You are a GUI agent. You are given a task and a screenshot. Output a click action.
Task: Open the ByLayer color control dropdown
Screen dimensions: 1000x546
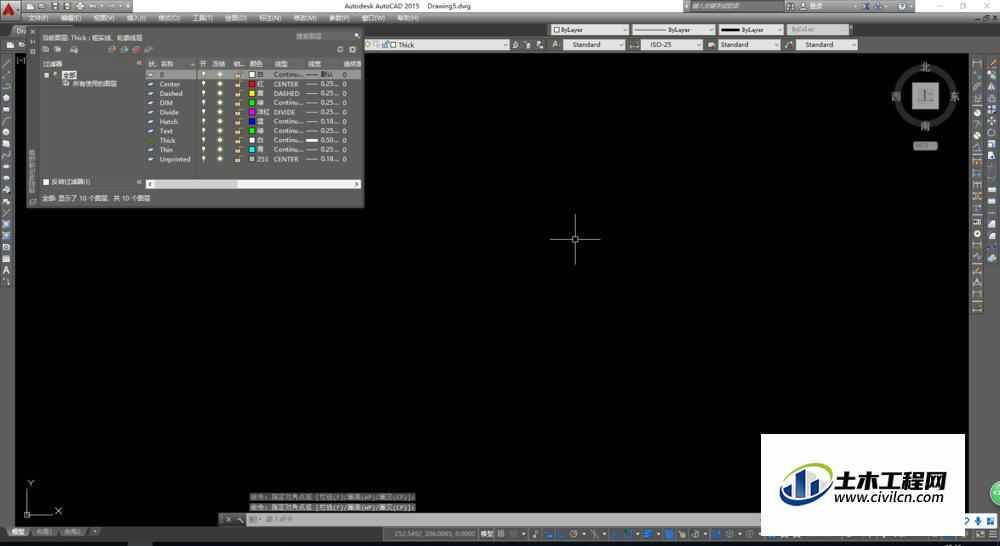[x=590, y=29]
